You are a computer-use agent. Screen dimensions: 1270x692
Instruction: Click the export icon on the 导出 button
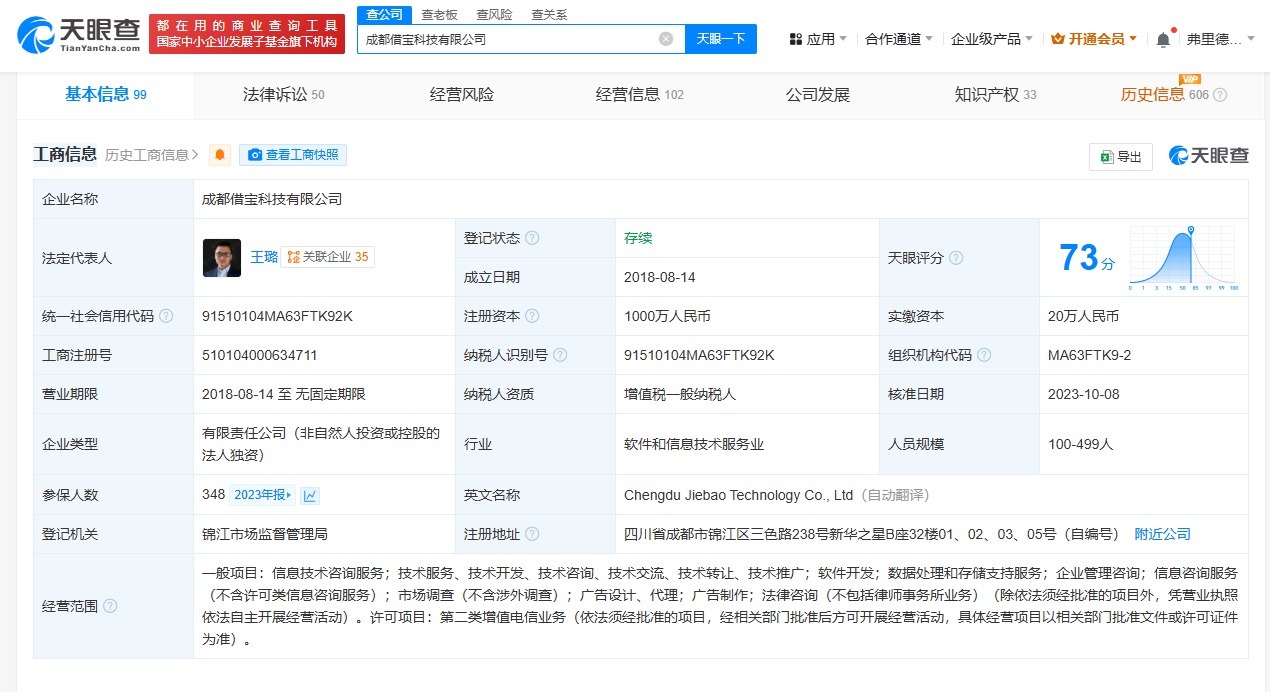(x=1107, y=156)
